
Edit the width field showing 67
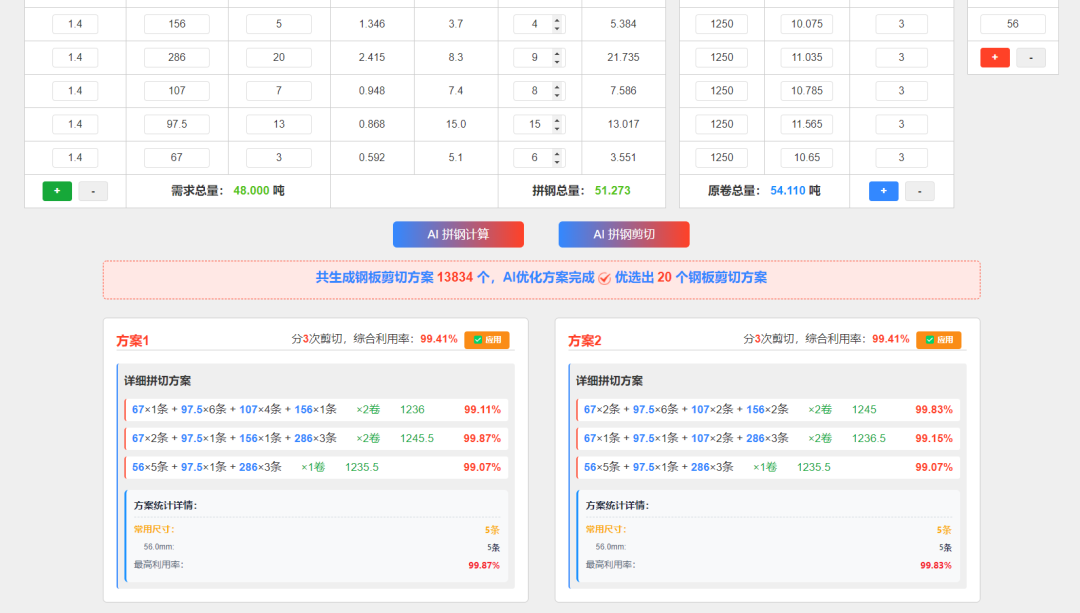(x=177, y=157)
